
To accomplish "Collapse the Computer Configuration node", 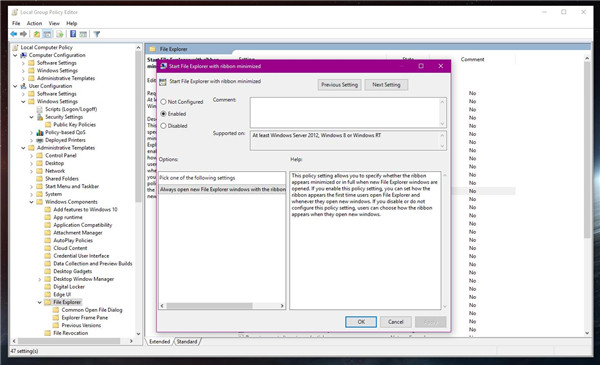I will (15, 55).
